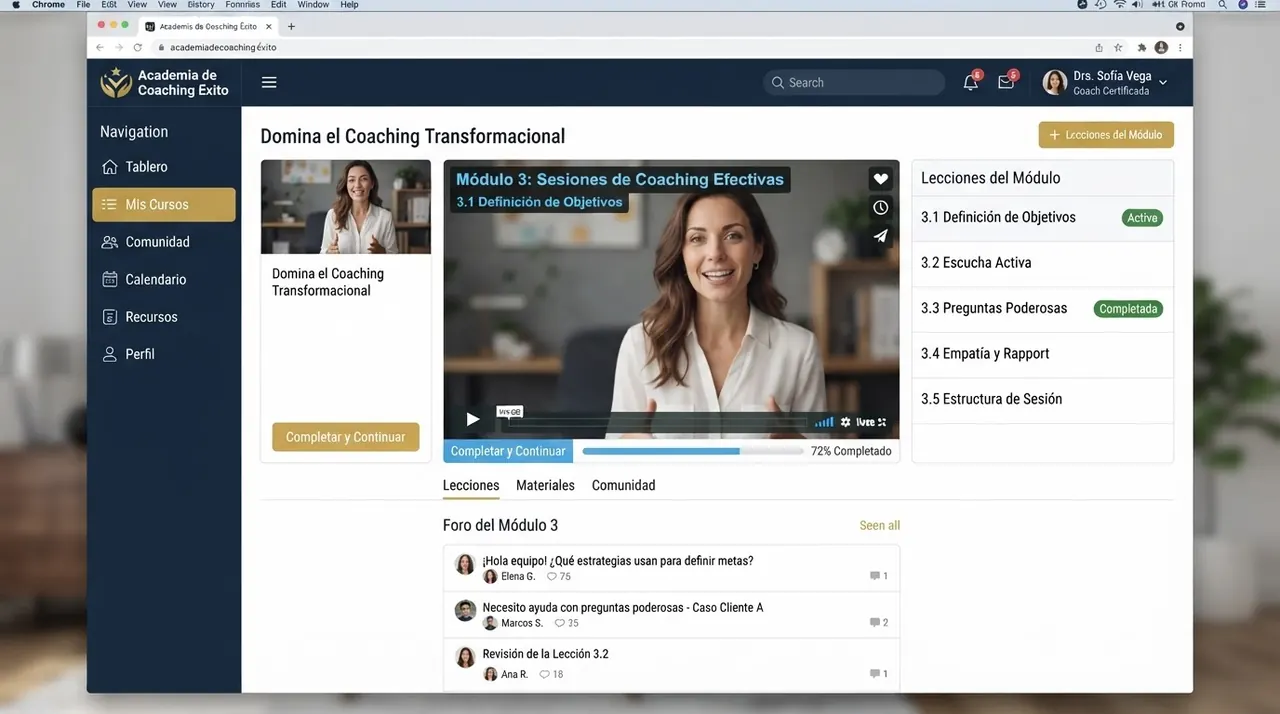Click the course instructor thumbnail

coord(345,207)
